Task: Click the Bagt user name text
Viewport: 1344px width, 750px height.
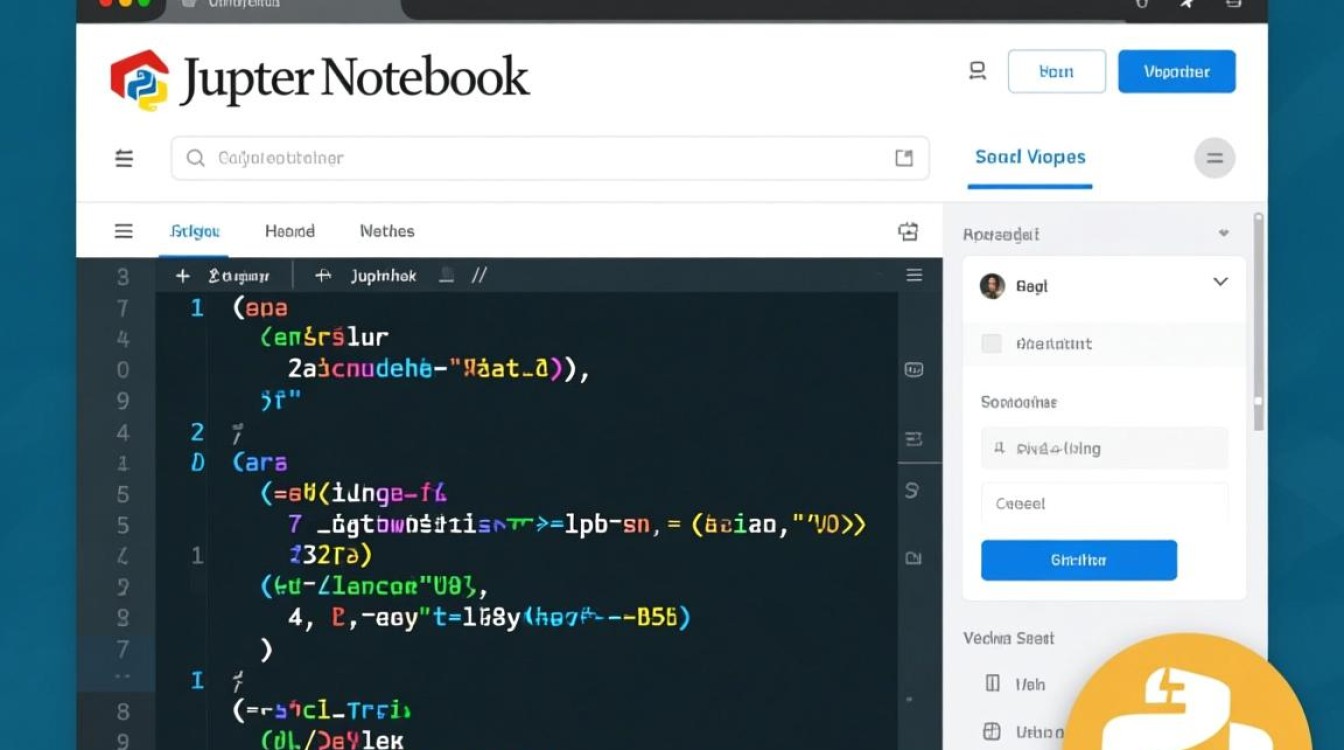Action: [x=1031, y=286]
